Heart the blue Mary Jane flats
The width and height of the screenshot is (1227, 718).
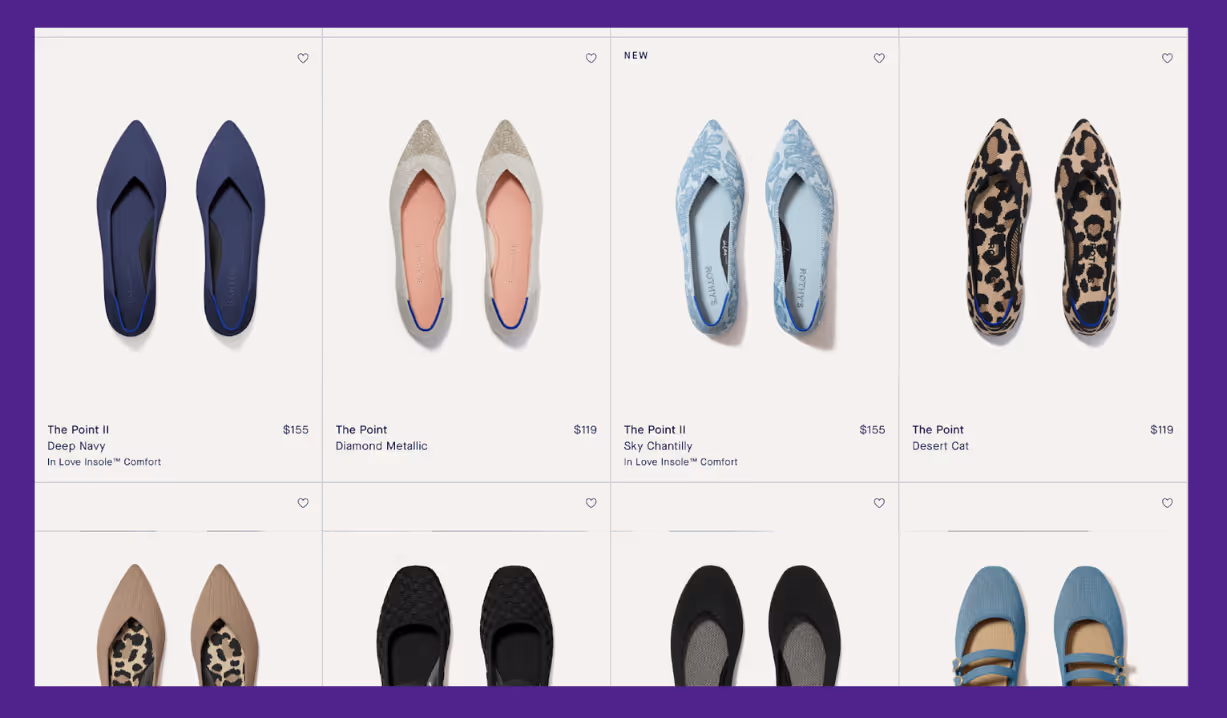click(x=1167, y=503)
